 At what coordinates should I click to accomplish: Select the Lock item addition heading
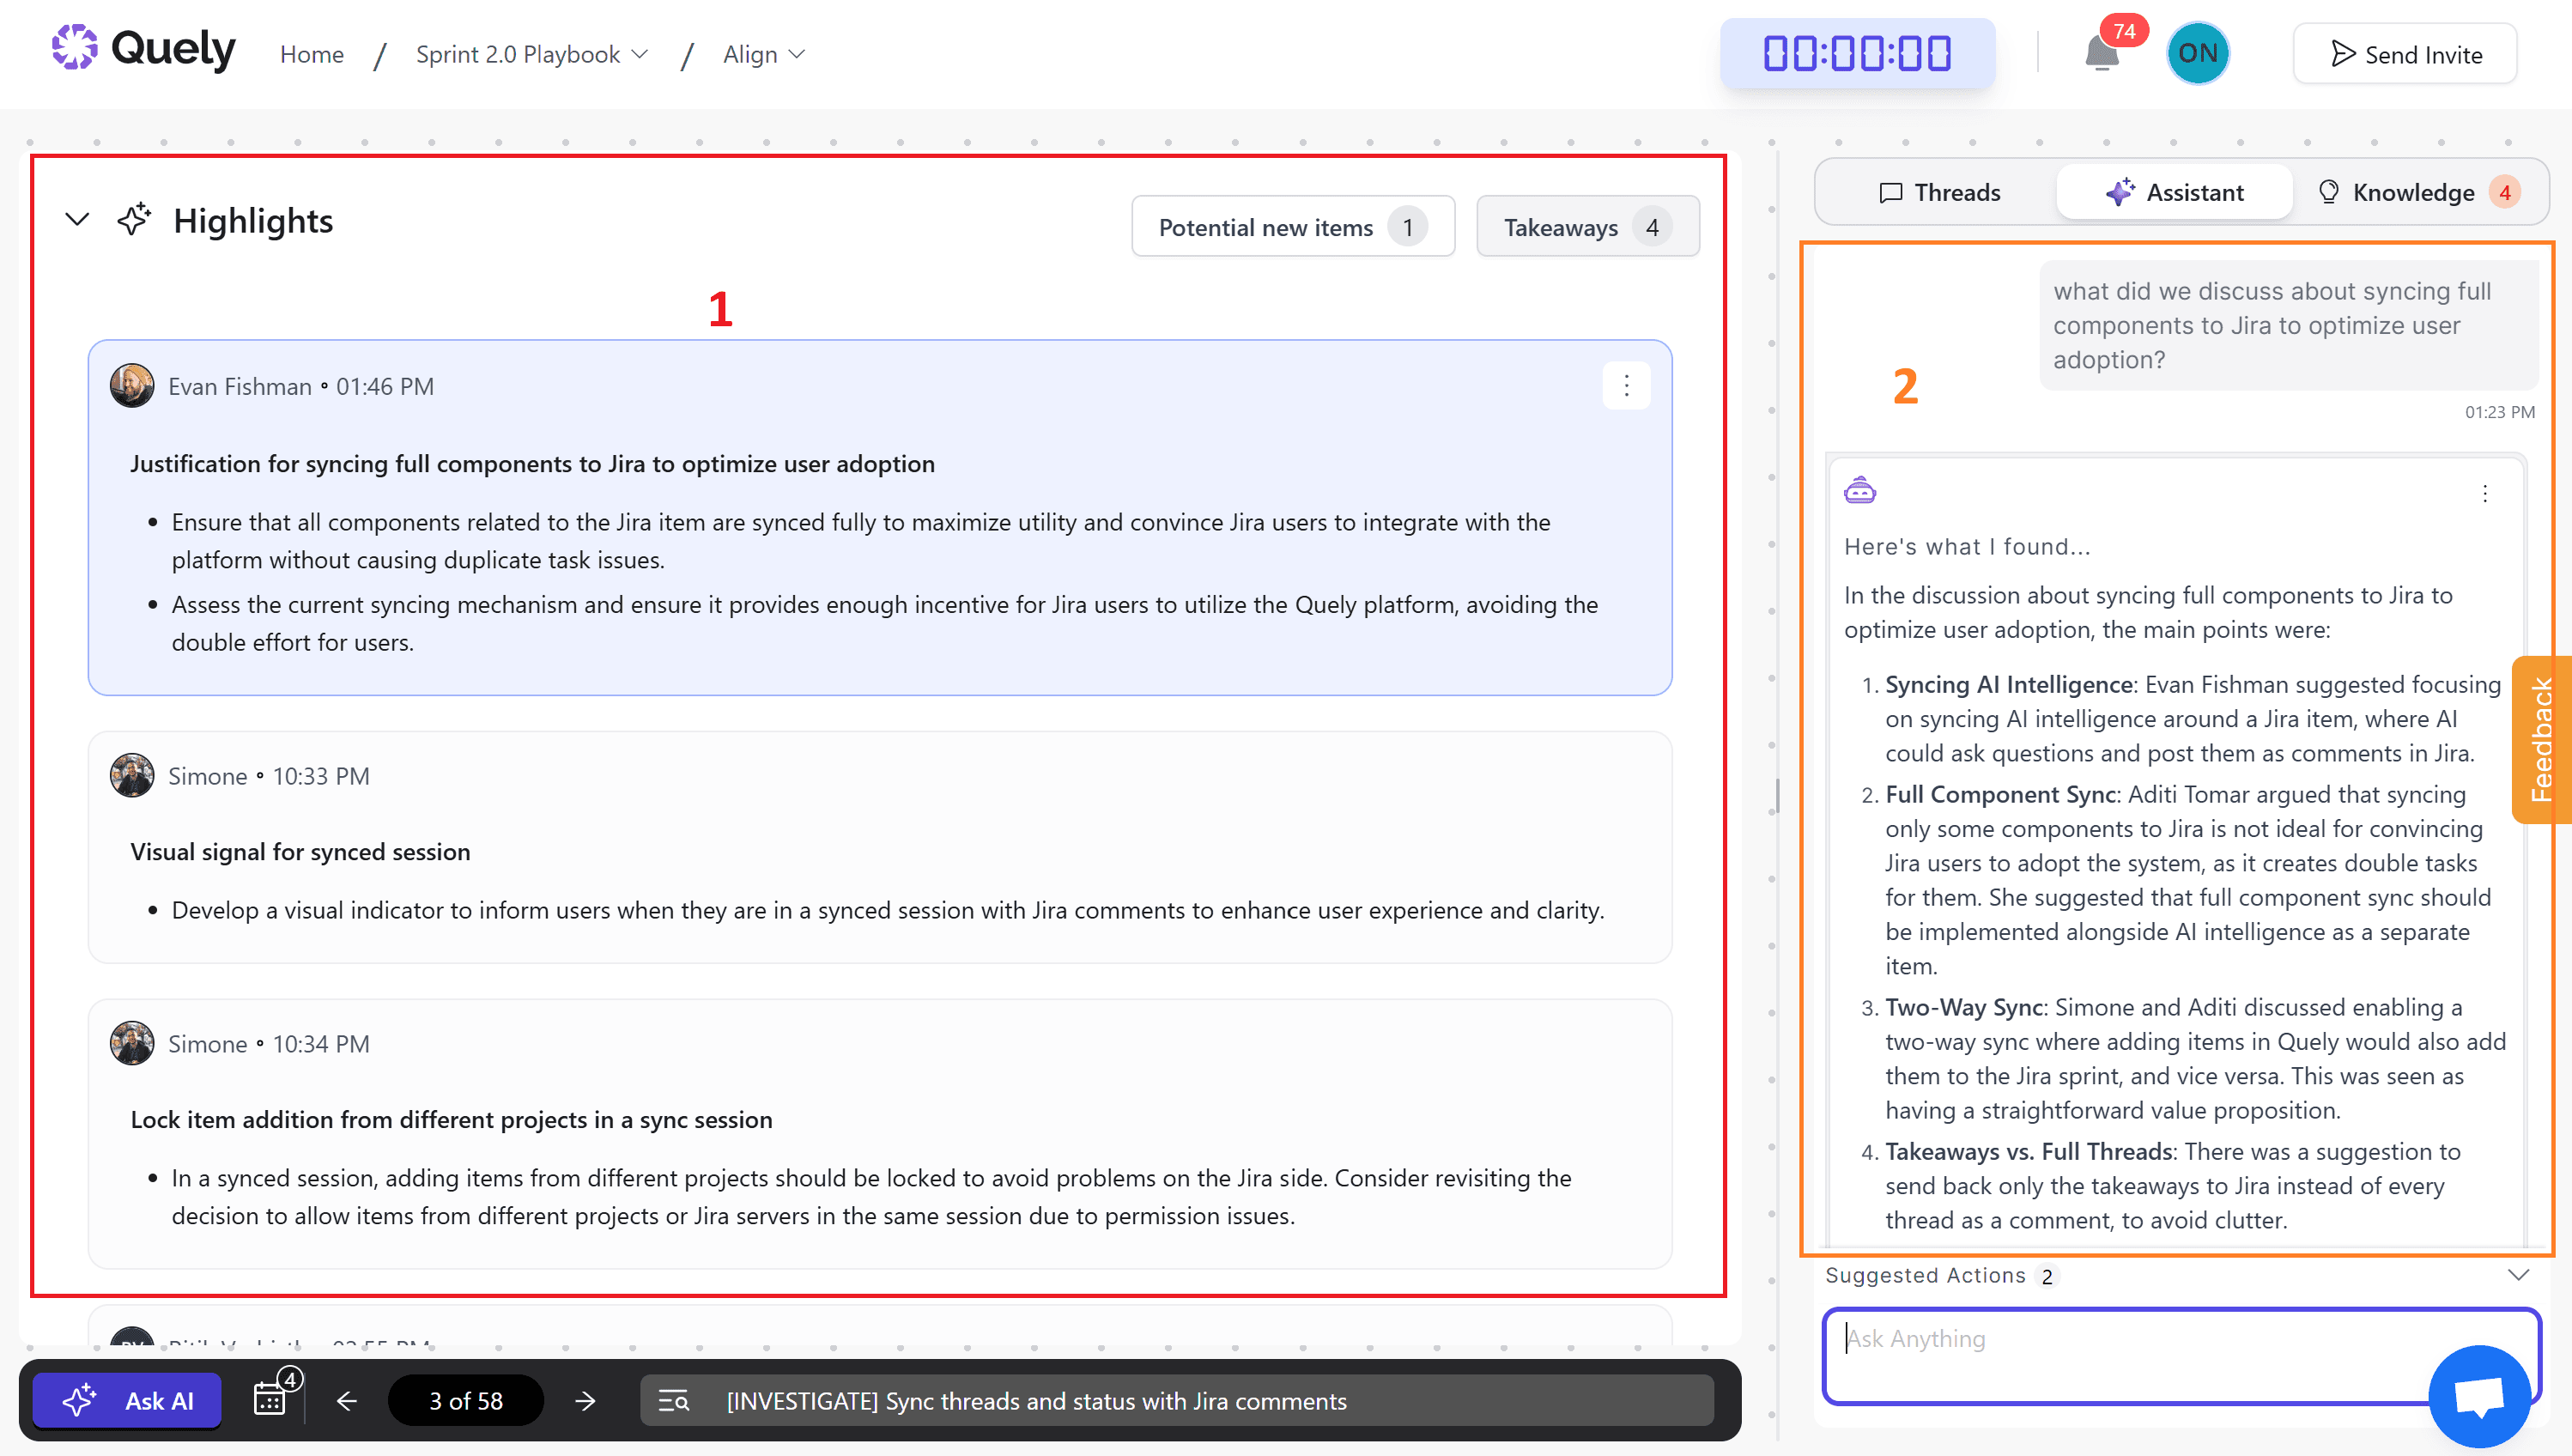[451, 1120]
